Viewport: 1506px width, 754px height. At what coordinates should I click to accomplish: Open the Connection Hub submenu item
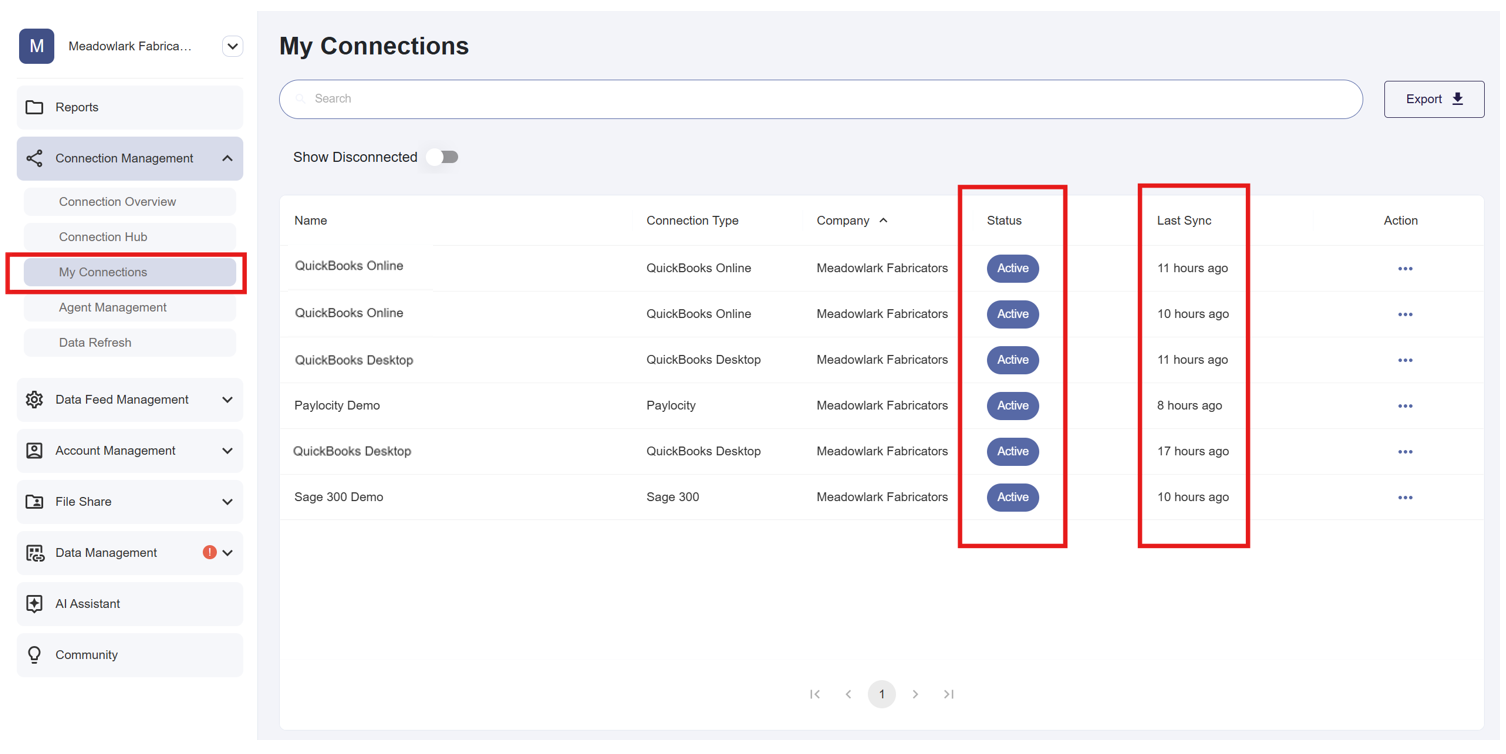coord(103,237)
